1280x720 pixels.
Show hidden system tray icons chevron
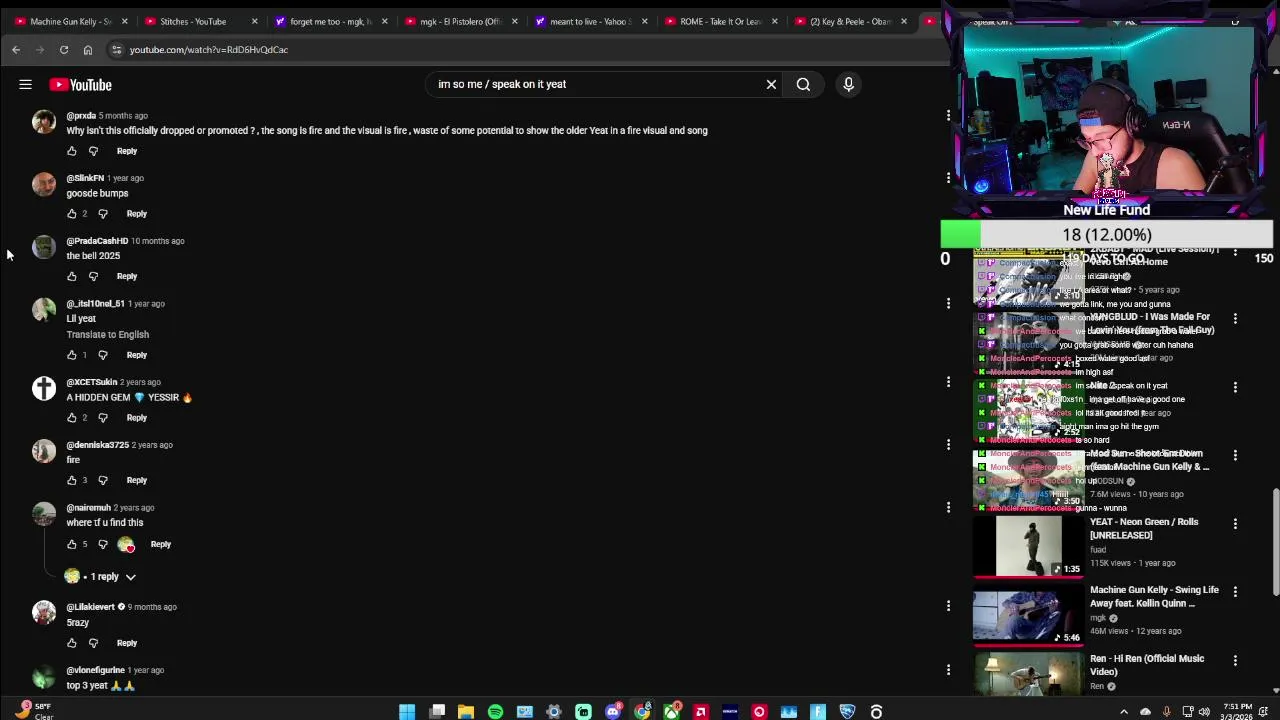point(1124,712)
